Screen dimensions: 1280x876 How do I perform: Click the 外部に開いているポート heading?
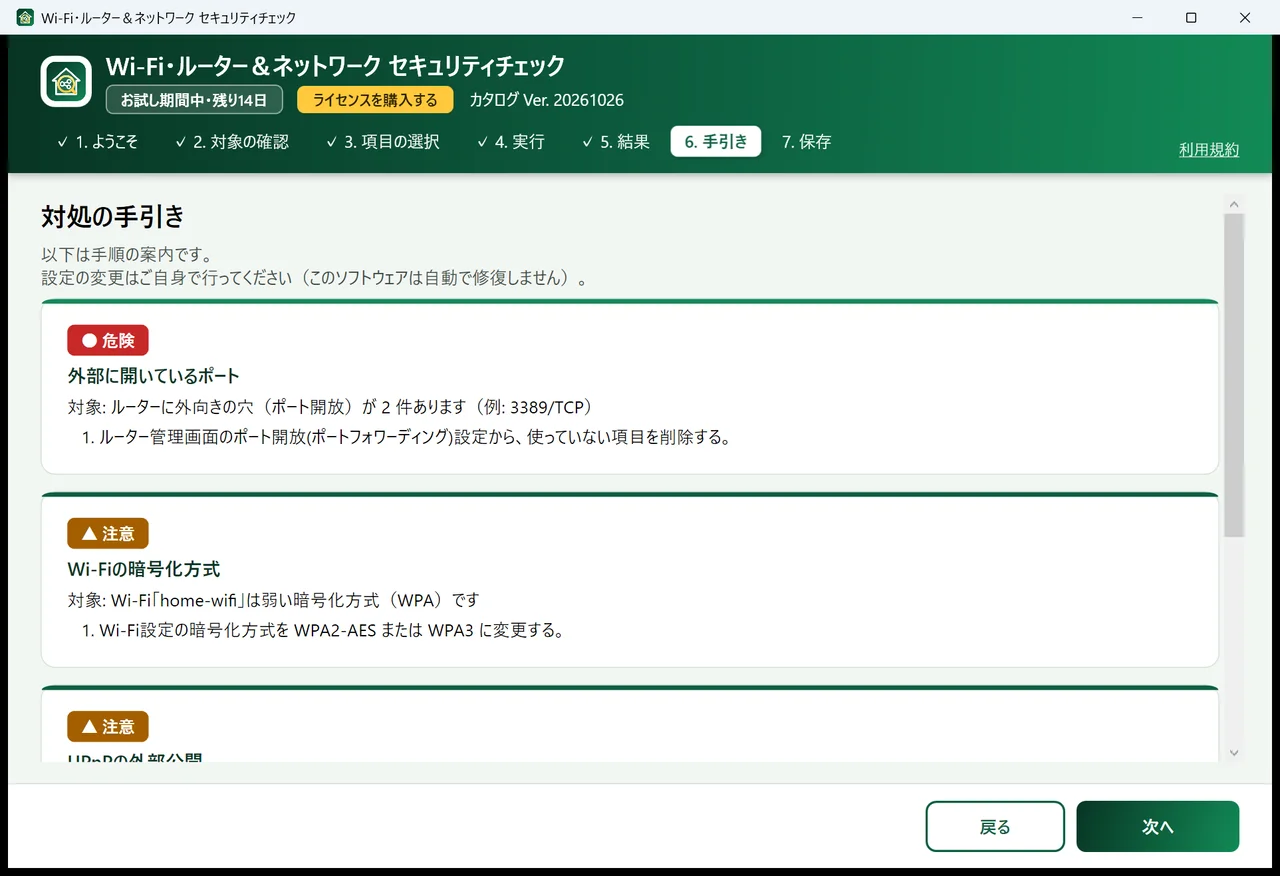point(154,376)
